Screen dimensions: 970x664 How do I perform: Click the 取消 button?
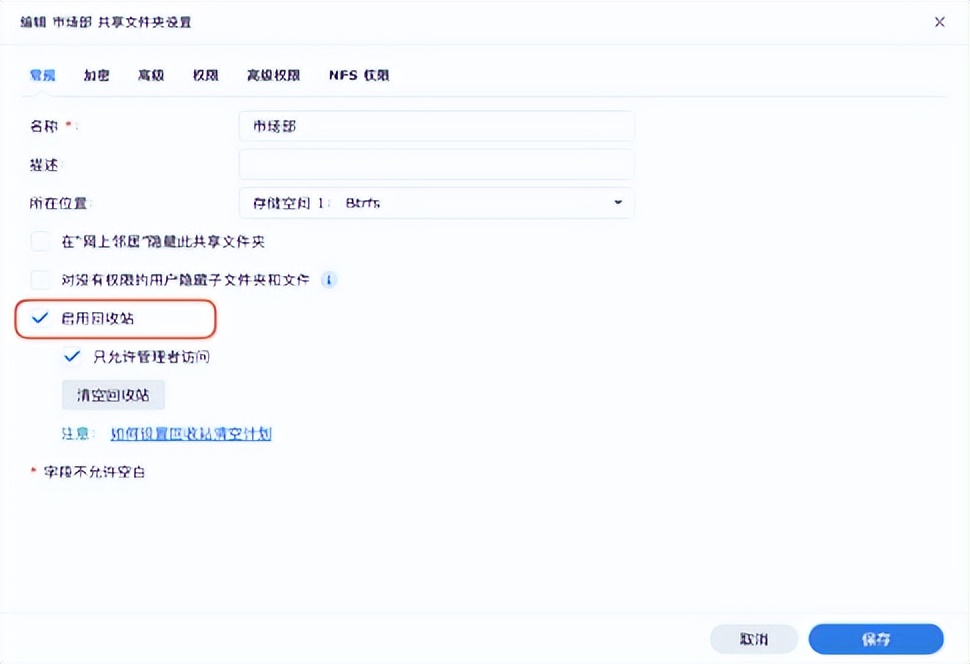coord(754,639)
